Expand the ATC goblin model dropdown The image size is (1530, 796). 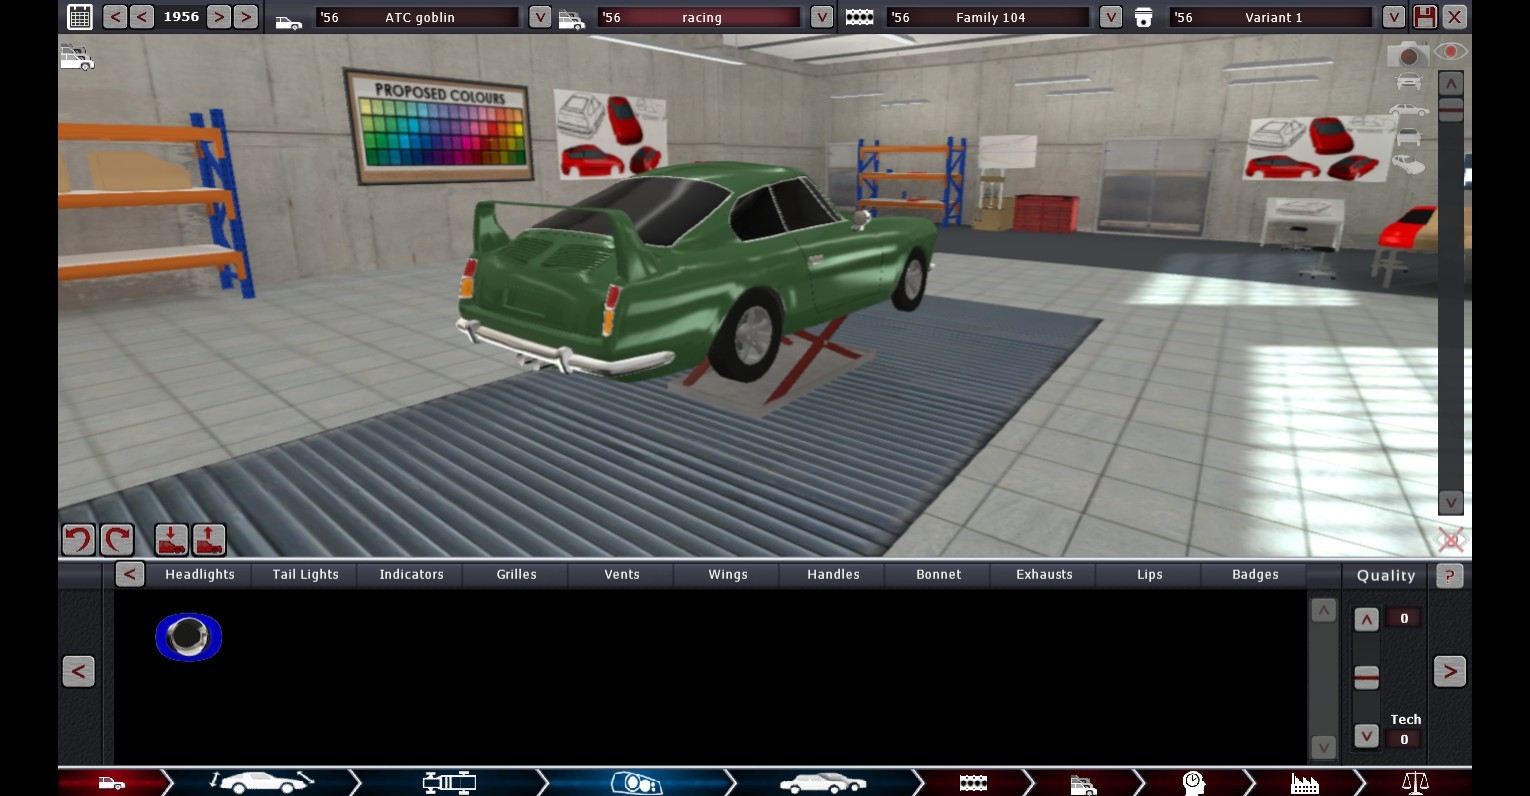[539, 17]
